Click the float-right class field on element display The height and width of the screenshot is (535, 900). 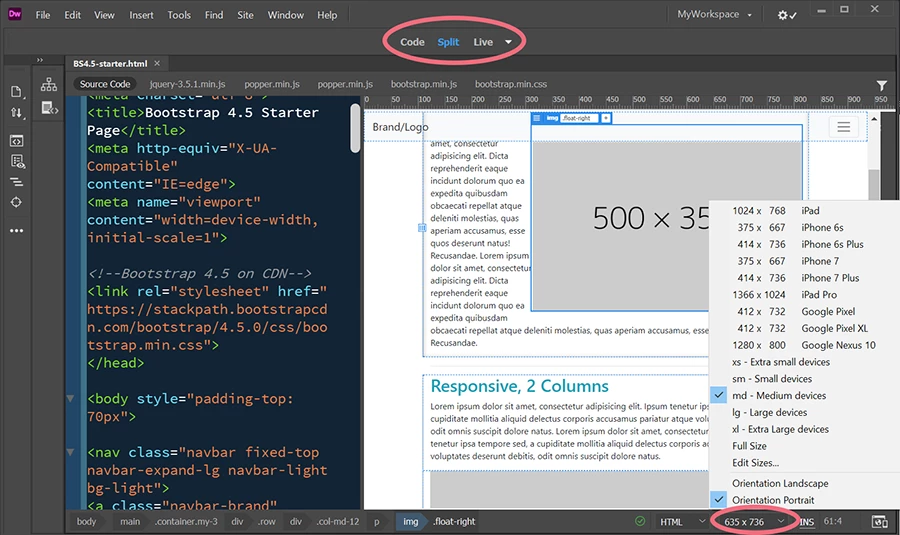click(x=580, y=118)
